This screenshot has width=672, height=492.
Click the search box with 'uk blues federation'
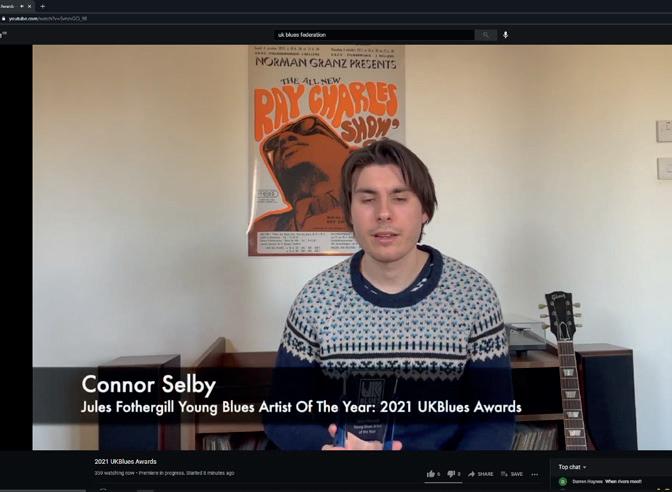point(374,35)
